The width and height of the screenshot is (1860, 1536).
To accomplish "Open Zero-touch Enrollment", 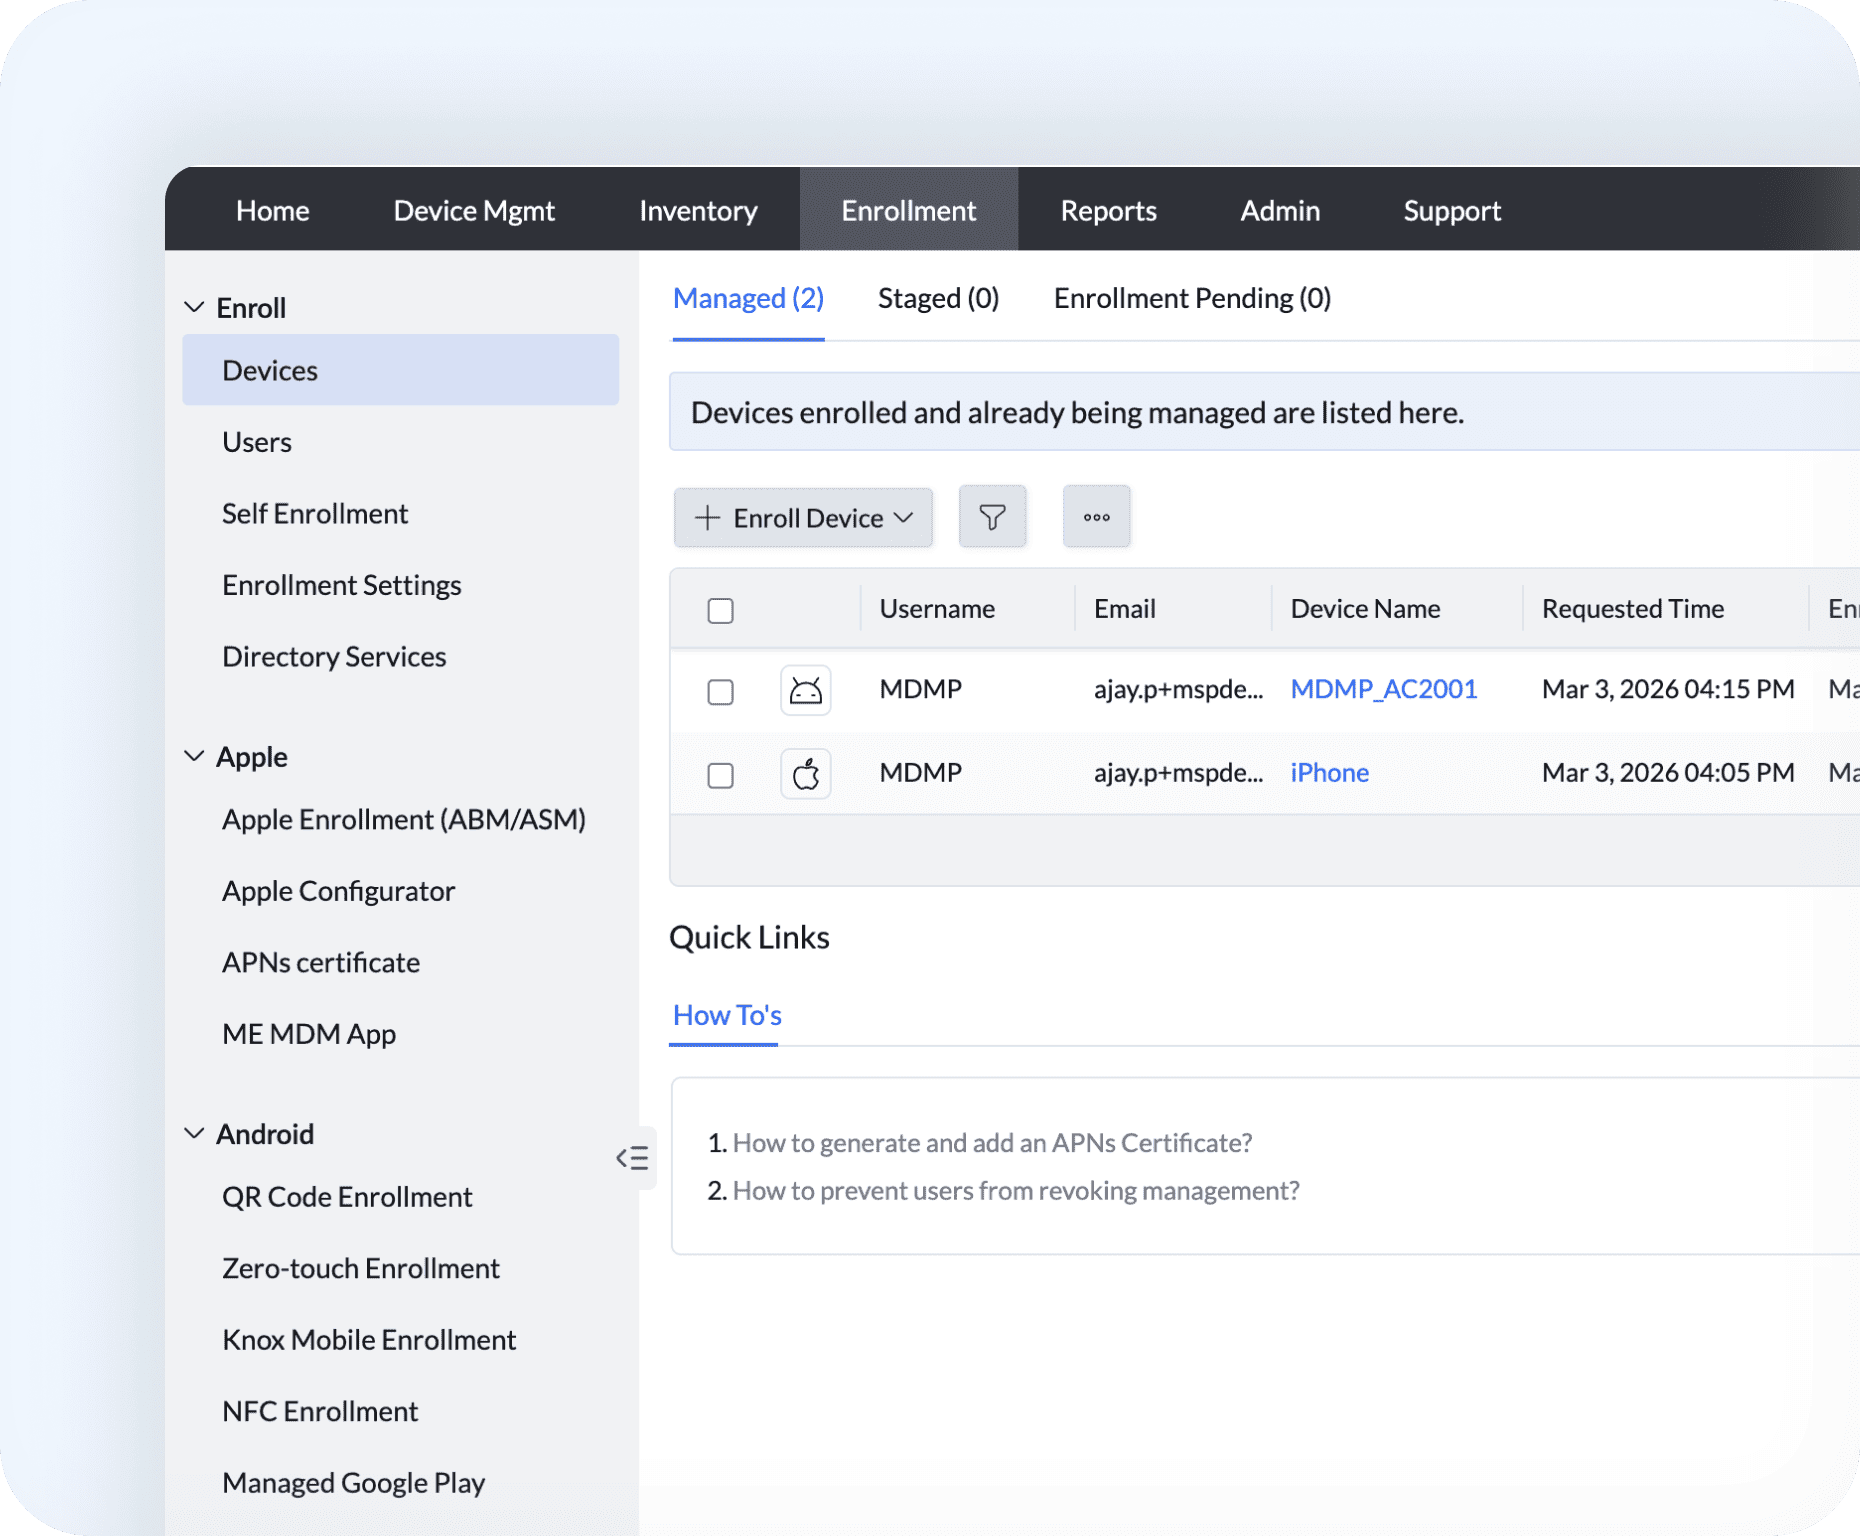I will coord(361,1268).
